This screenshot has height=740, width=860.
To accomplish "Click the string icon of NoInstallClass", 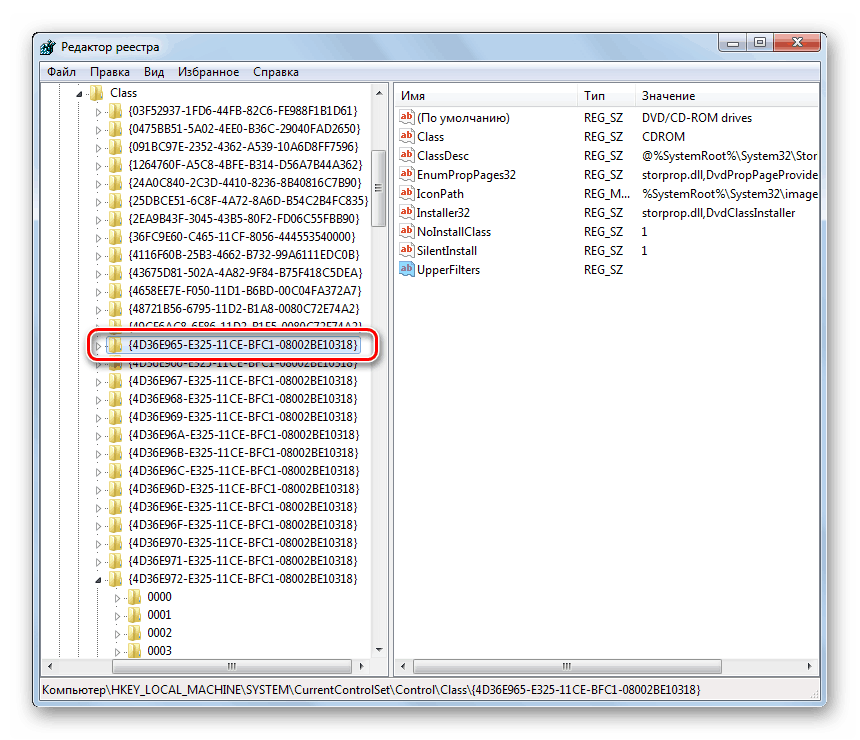I will [406, 231].
